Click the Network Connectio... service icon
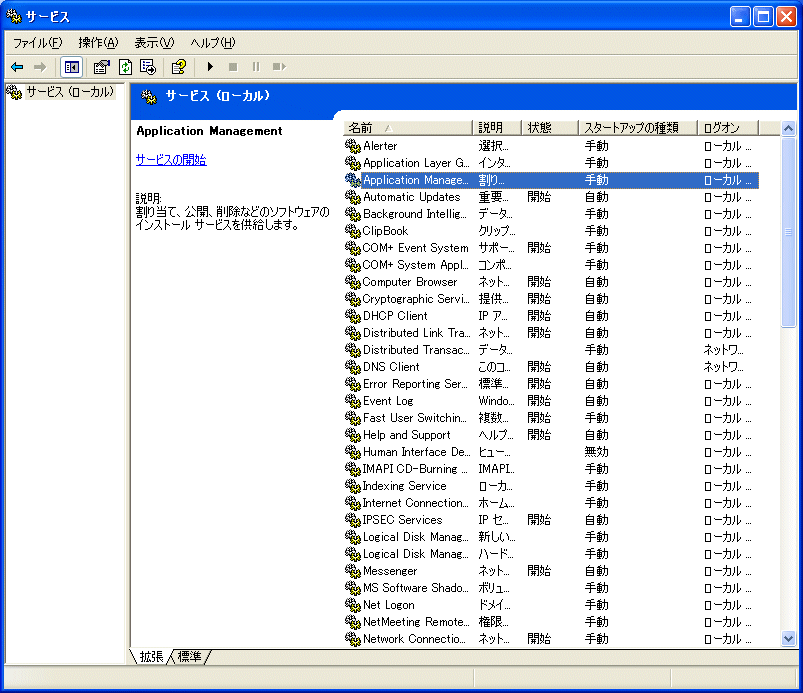 (353, 639)
